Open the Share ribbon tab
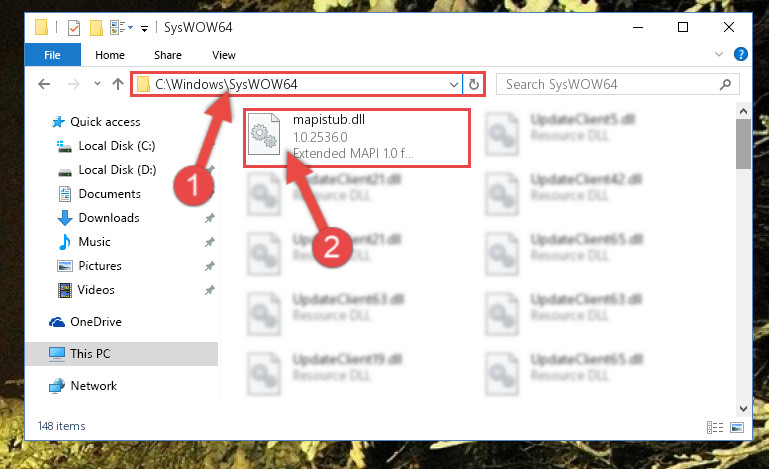Viewport: 769px width, 469px height. pyautogui.click(x=168, y=55)
